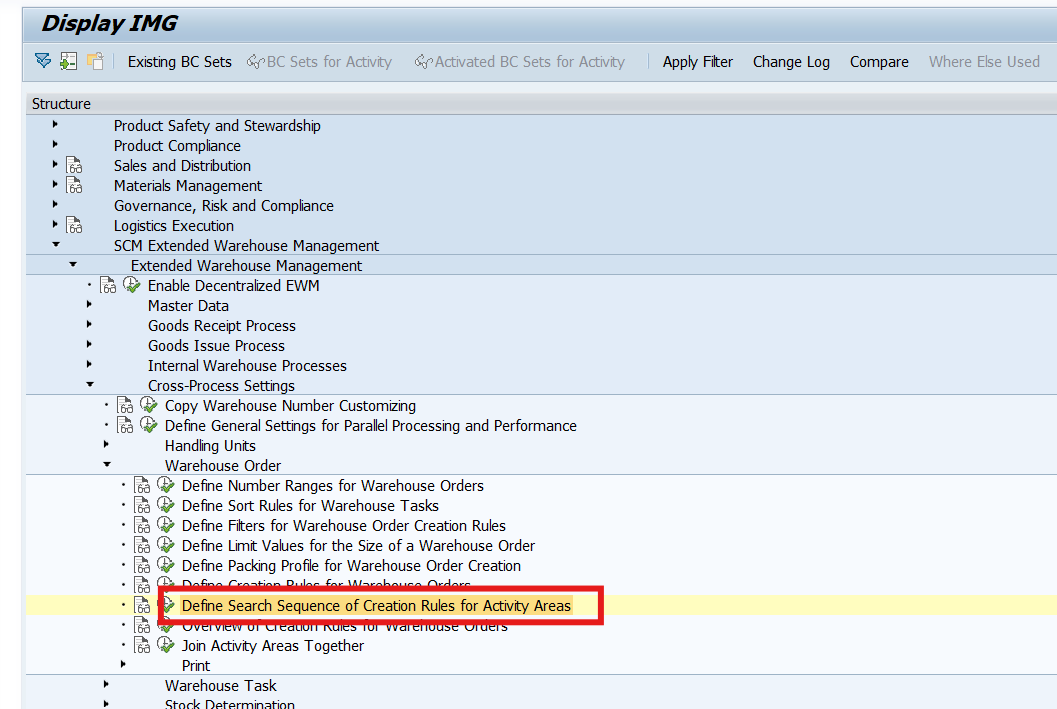Expand the Logistics Execution node
This screenshot has height=709, width=1057.
coord(55,224)
